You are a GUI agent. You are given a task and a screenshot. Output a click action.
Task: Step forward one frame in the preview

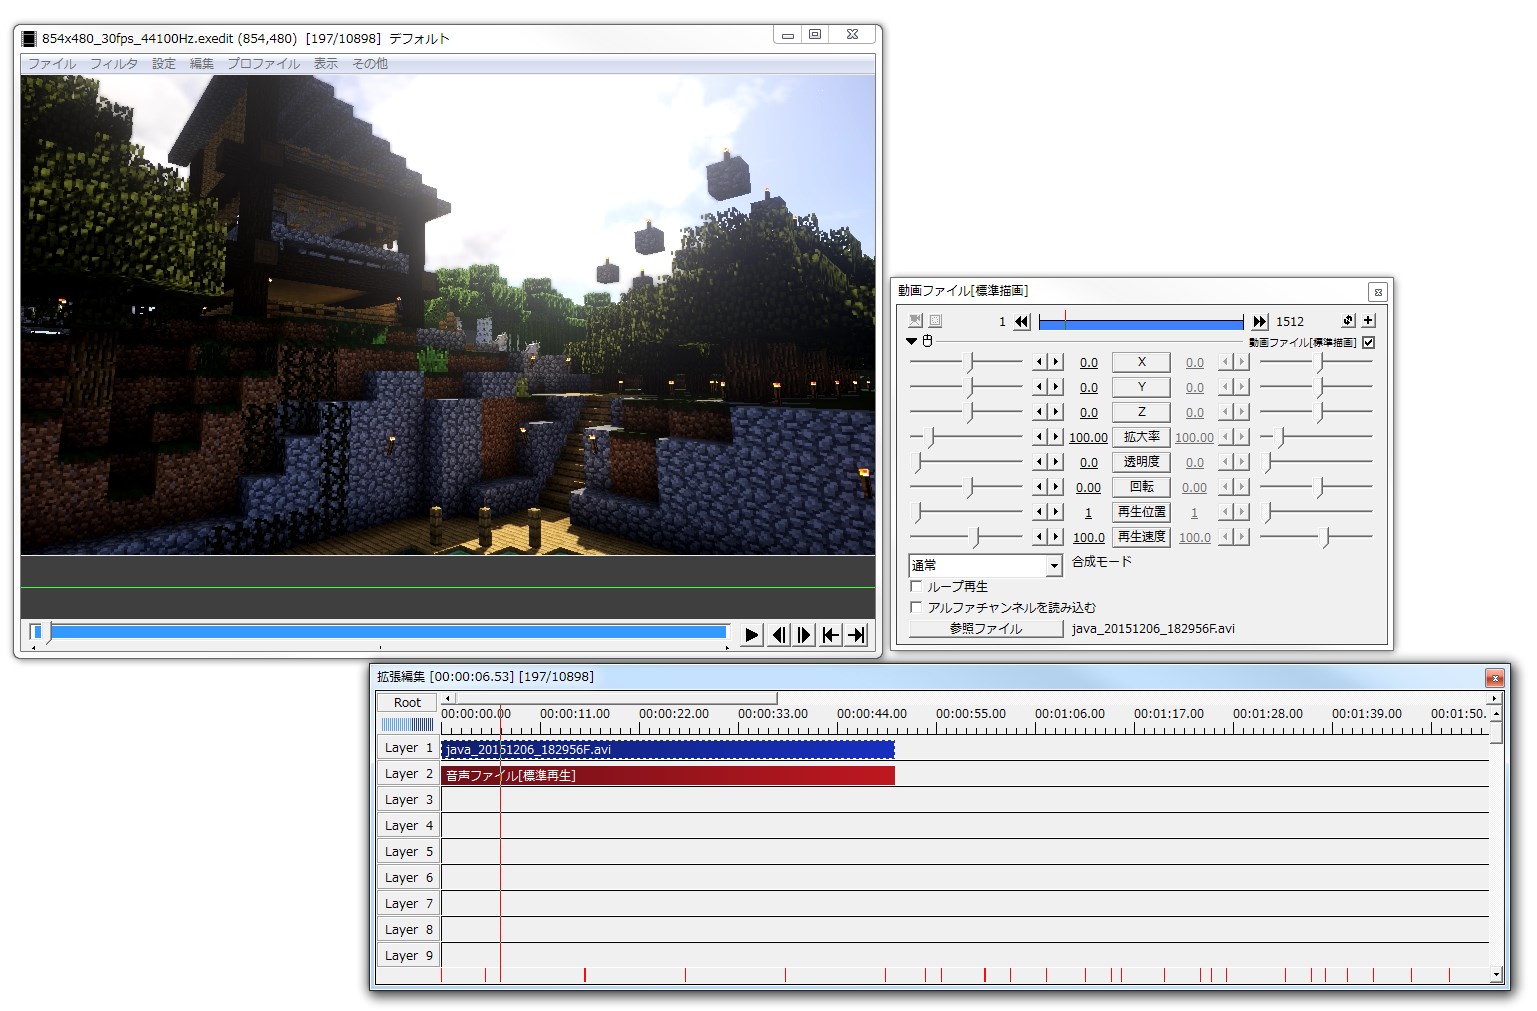pos(805,634)
